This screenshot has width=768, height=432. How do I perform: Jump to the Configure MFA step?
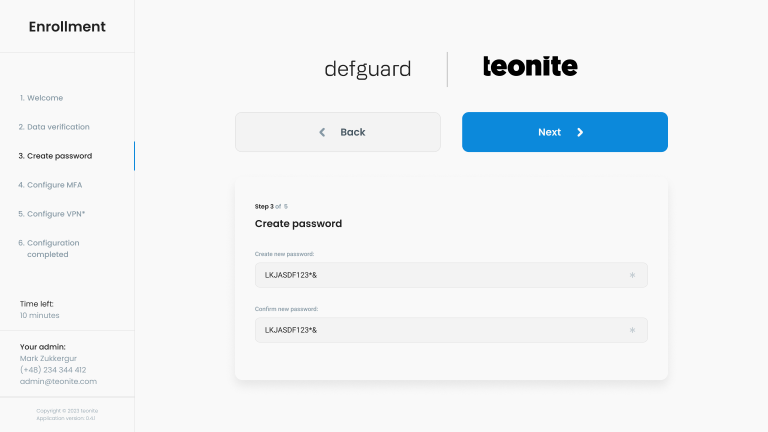pyautogui.click(x=50, y=185)
